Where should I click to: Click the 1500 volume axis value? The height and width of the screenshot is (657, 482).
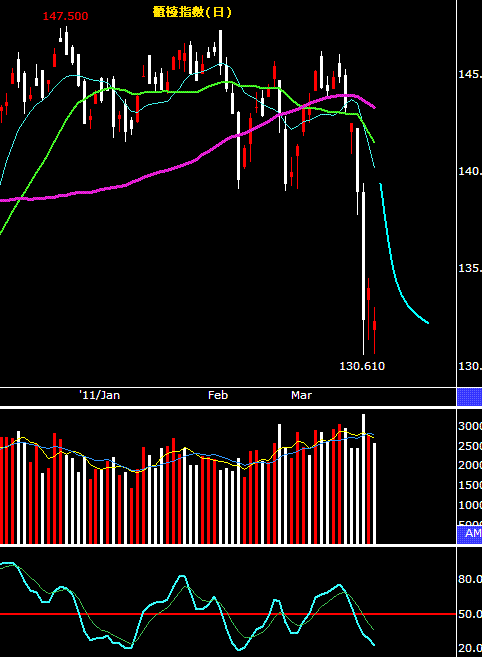click(470, 485)
